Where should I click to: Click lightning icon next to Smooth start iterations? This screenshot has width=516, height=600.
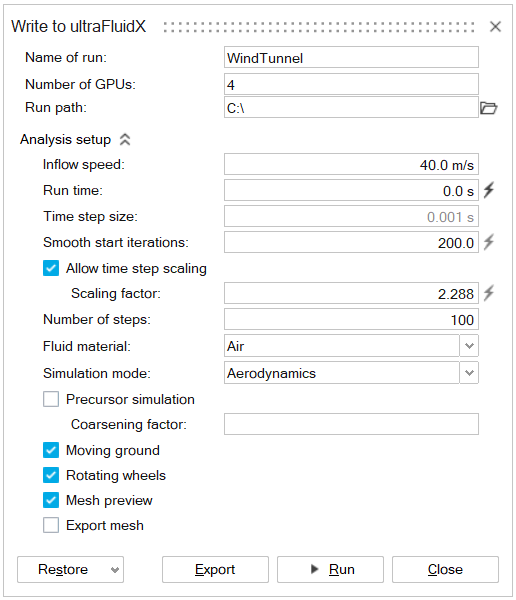(488, 242)
